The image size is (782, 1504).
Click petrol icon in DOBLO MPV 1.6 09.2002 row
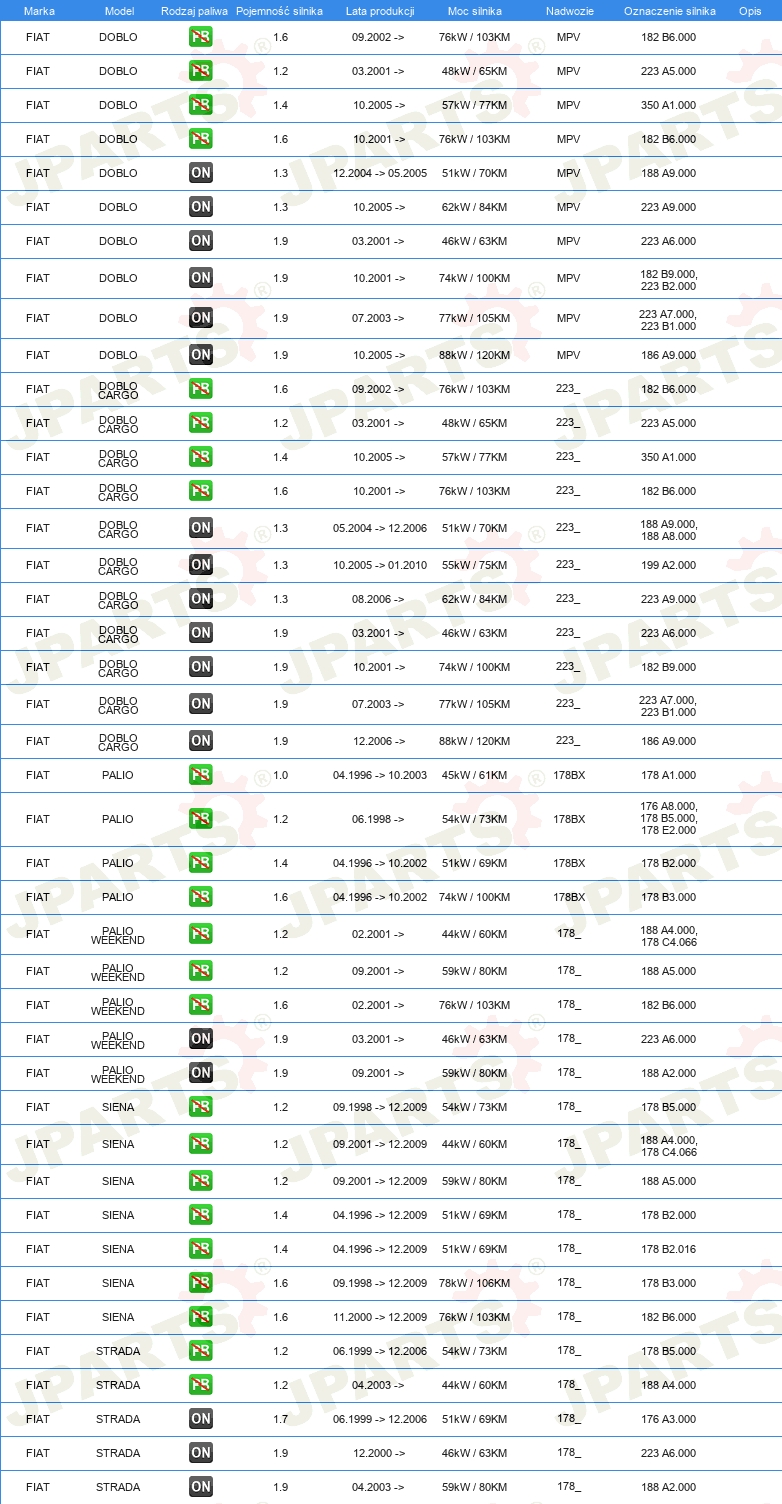[201, 37]
